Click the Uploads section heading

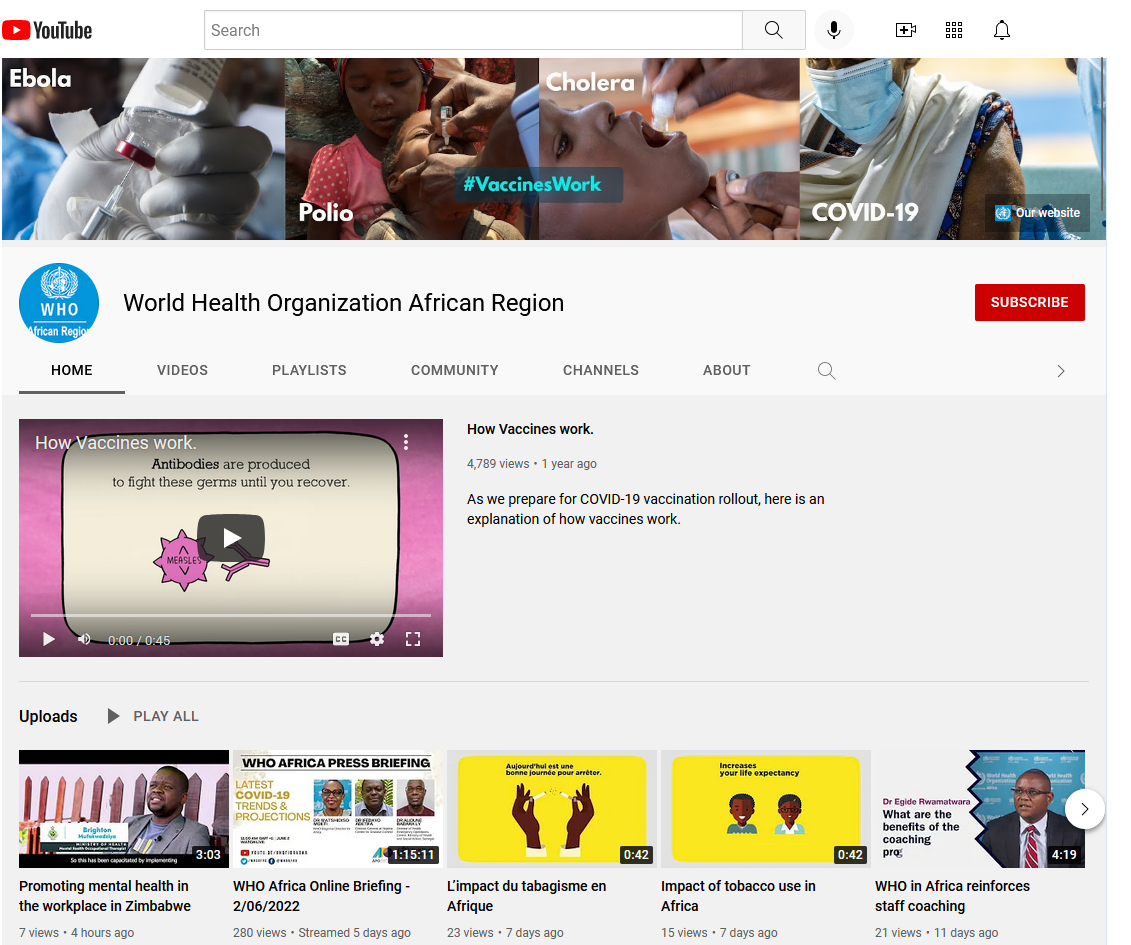tap(48, 716)
